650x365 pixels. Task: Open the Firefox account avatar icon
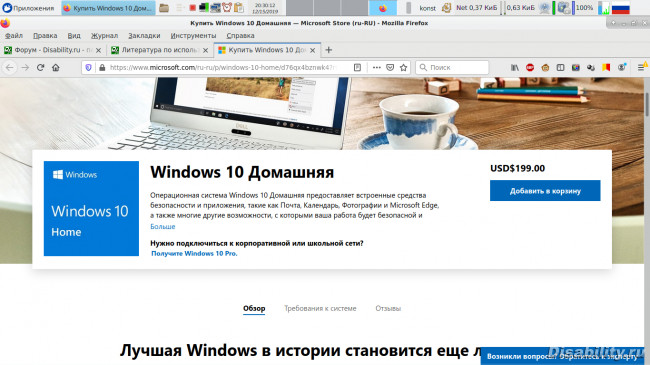621,67
